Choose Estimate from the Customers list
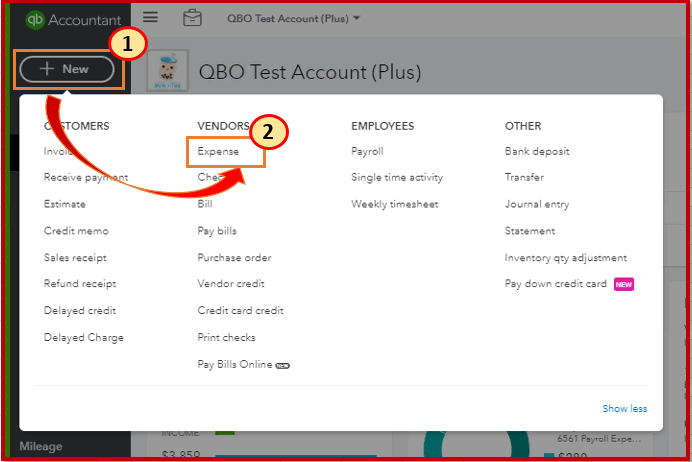 tap(64, 204)
